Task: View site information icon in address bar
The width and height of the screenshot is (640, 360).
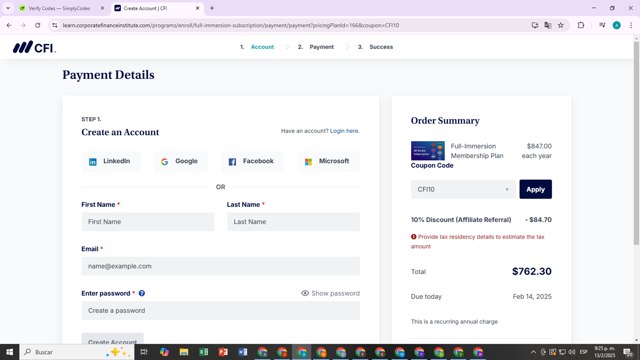Action: point(55,25)
